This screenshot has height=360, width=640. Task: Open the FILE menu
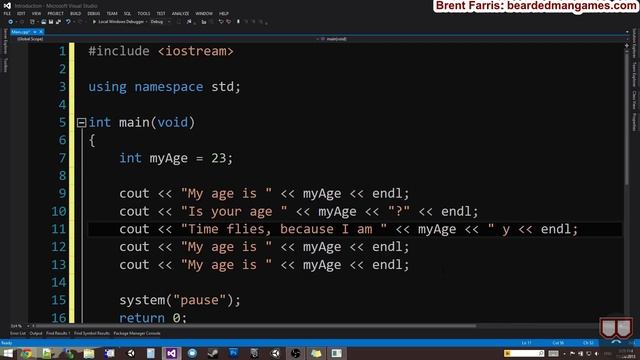click(7, 13)
